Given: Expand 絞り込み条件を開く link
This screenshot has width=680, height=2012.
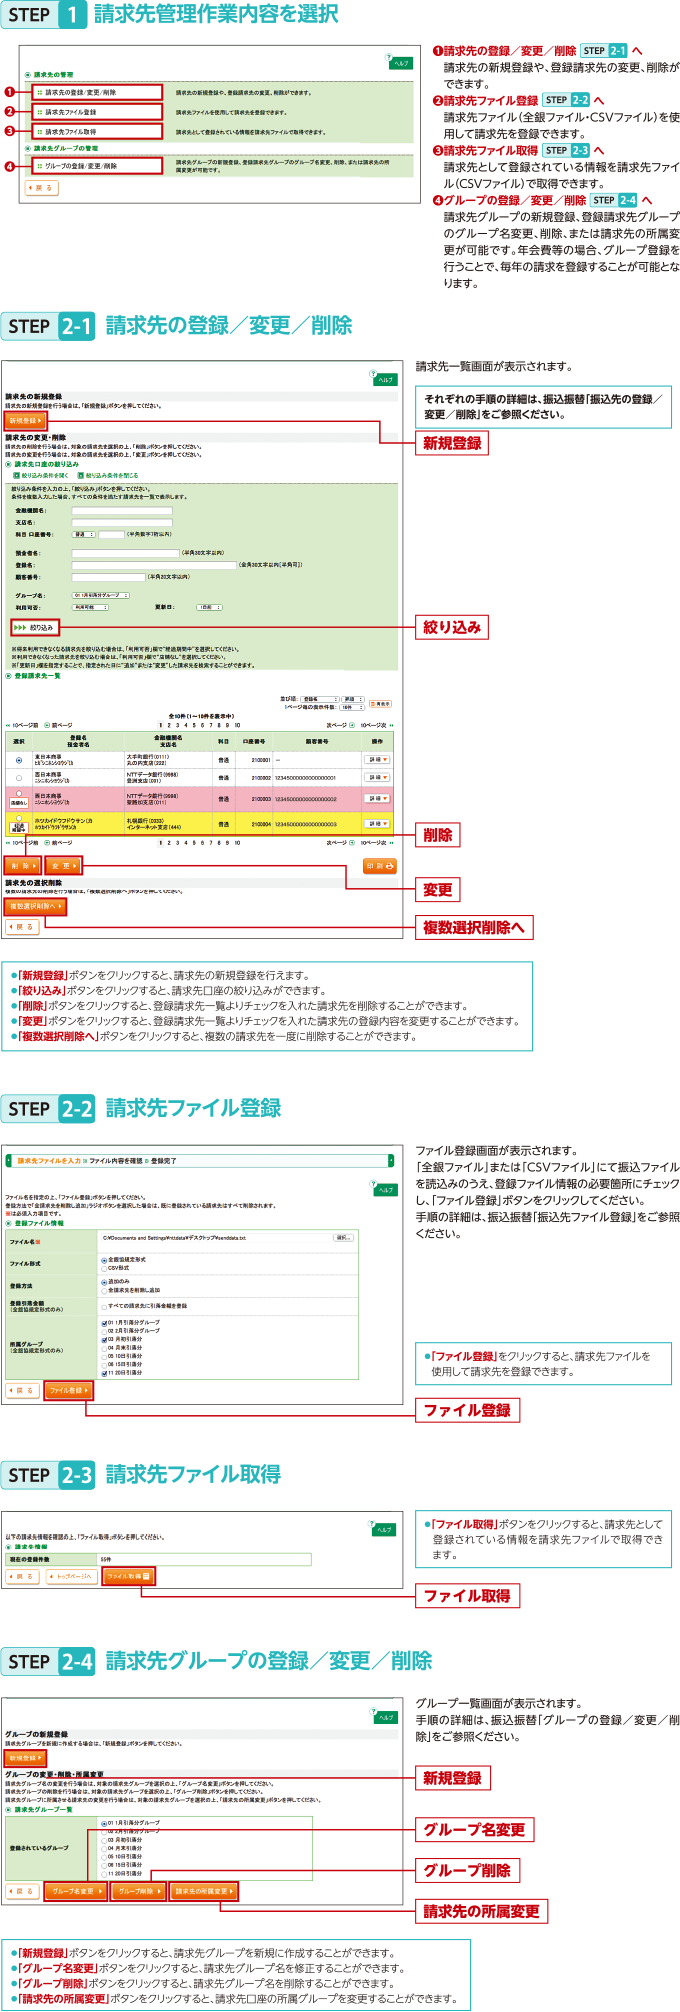Looking at the screenshot, I should pos(43,475).
